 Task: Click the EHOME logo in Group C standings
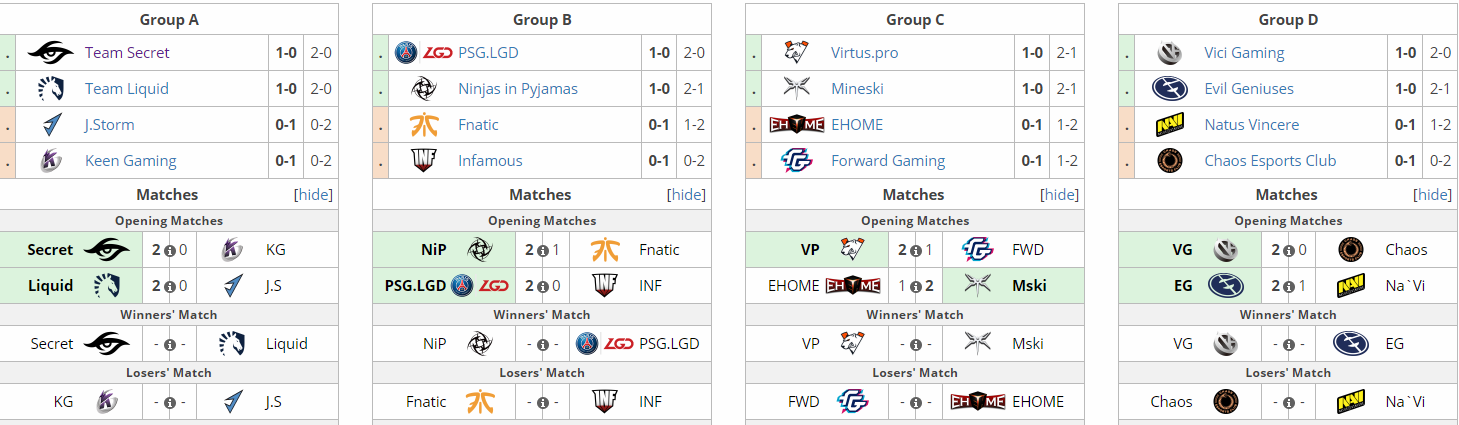point(796,125)
